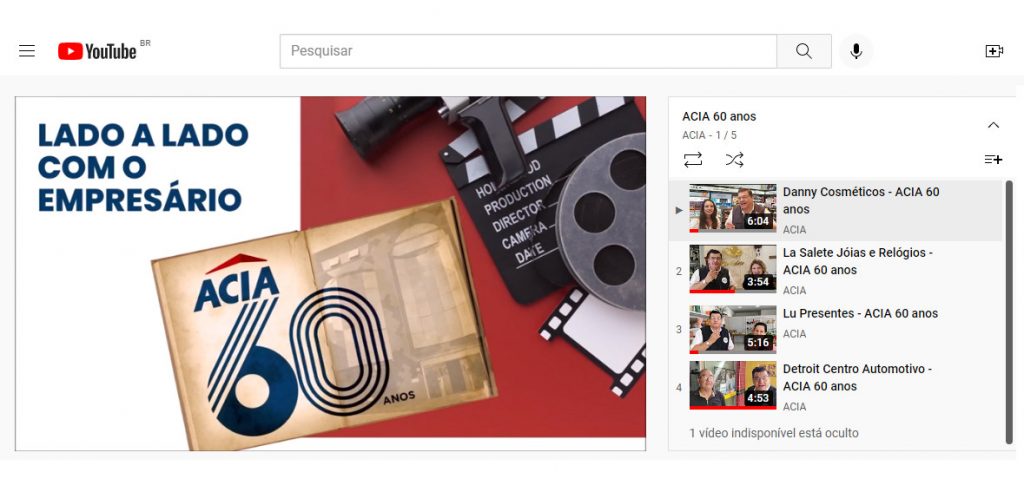Click '1 vídeo indisponível está oculto' notice
1024x492 pixels.
(x=774, y=433)
